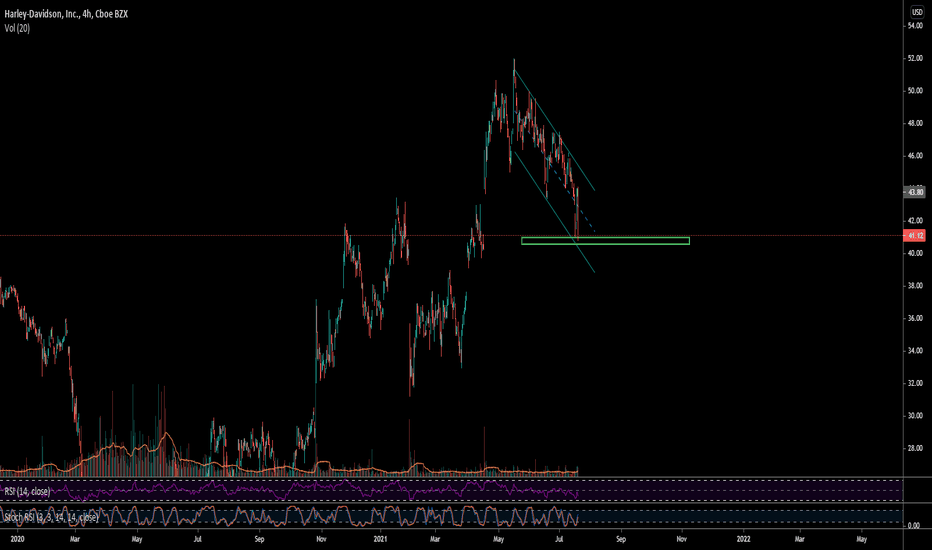Viewport: 932px width, 550px height.
Task: Click the 2021 label on time axis
Action: click(380, 539)
